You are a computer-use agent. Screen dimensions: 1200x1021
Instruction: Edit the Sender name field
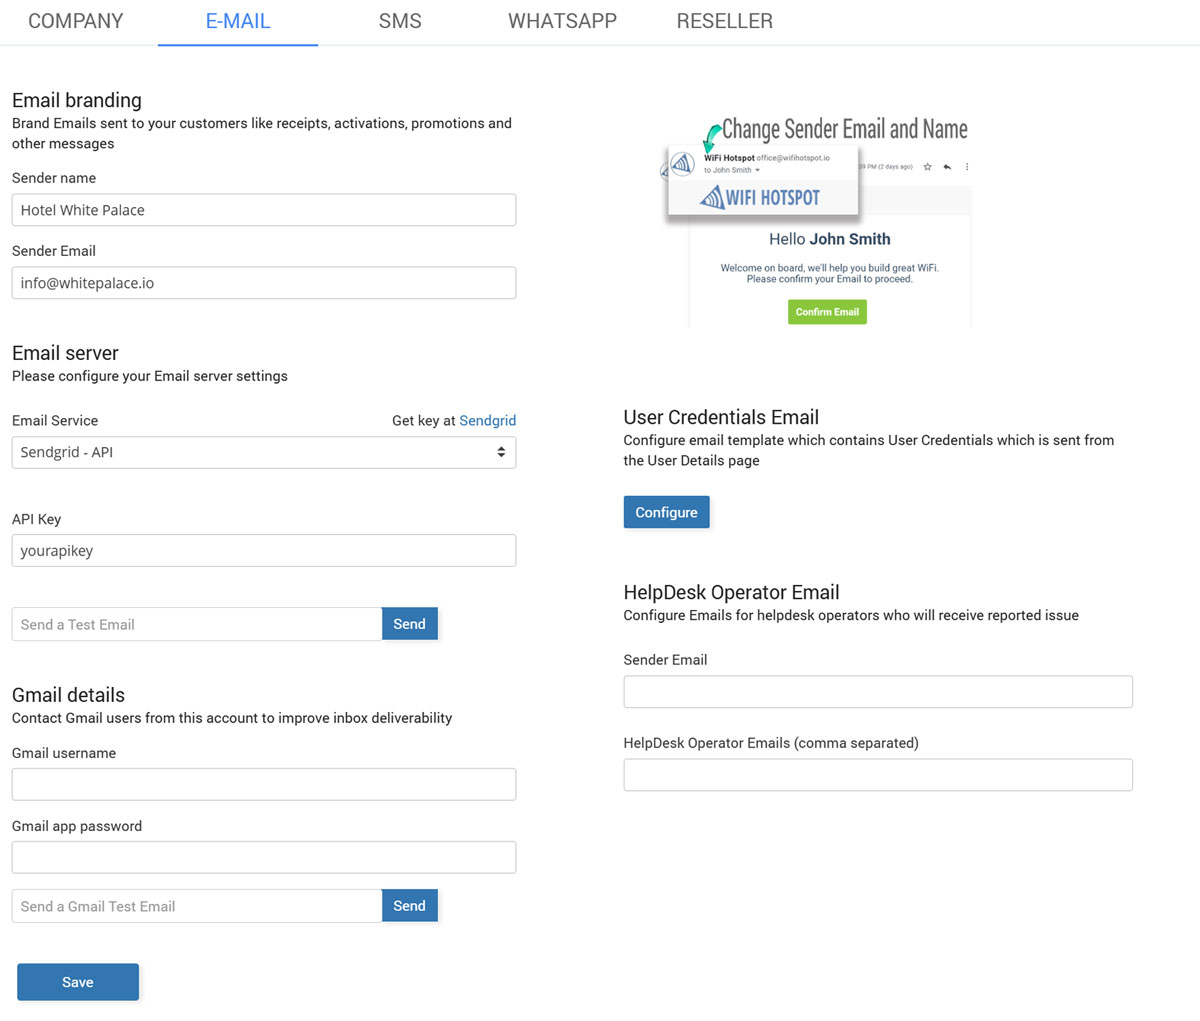point(264,210)
